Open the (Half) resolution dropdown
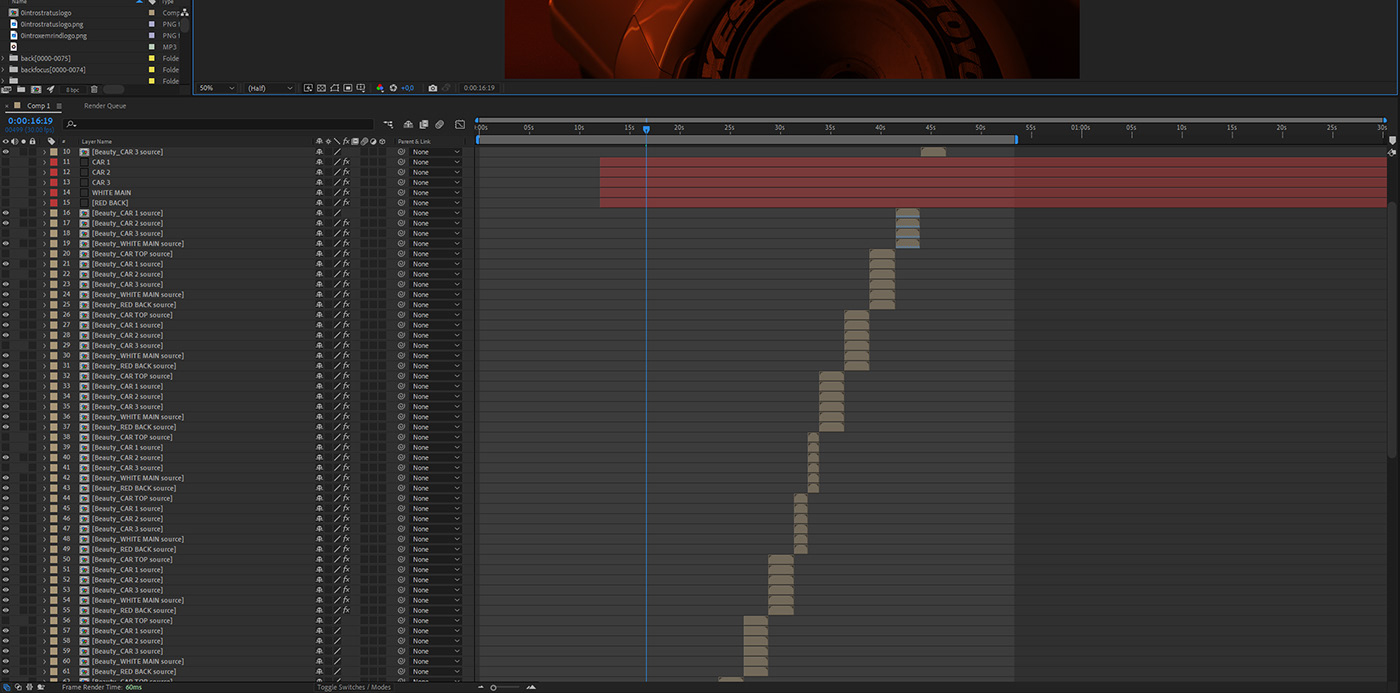This screenshot has width=1400, height=693. (271, 88)
